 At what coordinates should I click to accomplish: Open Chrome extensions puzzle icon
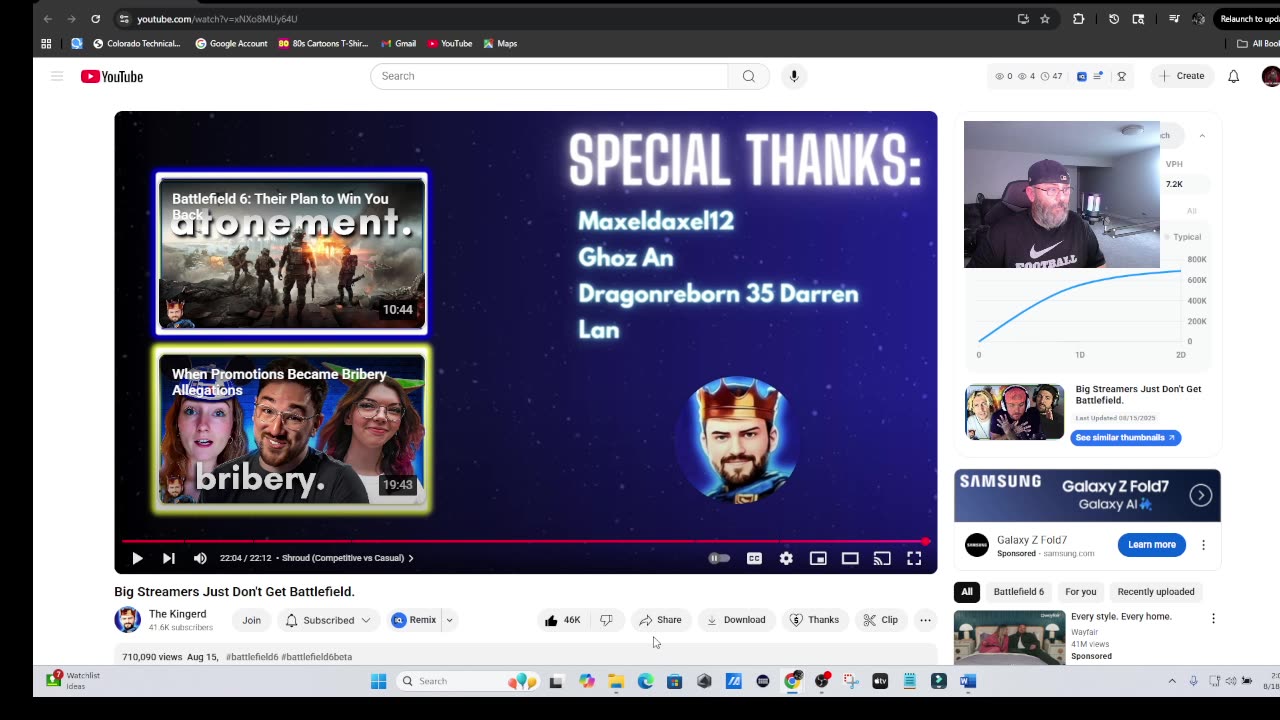tap(1078, 19)
